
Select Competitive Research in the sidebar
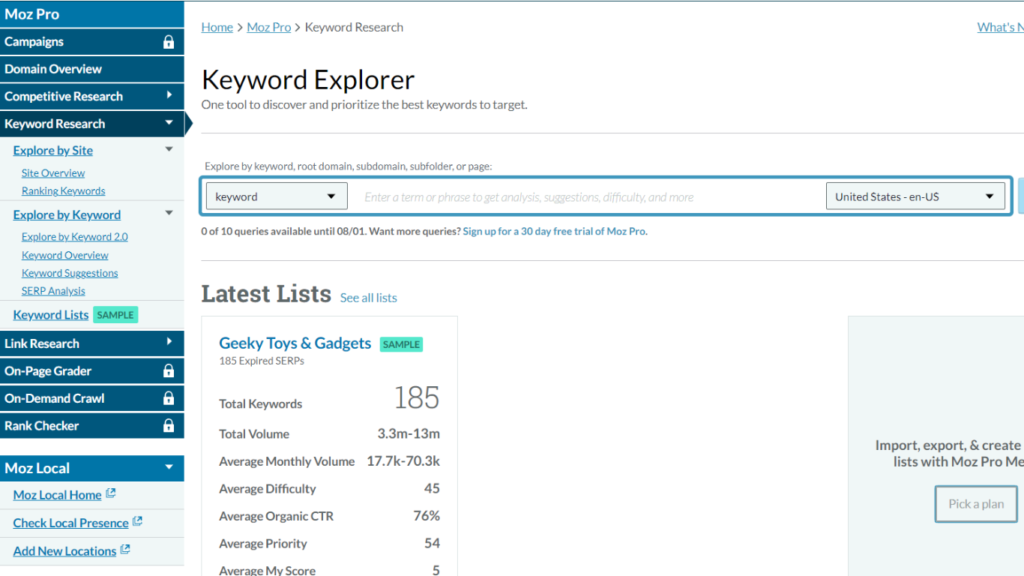(92, 97)
